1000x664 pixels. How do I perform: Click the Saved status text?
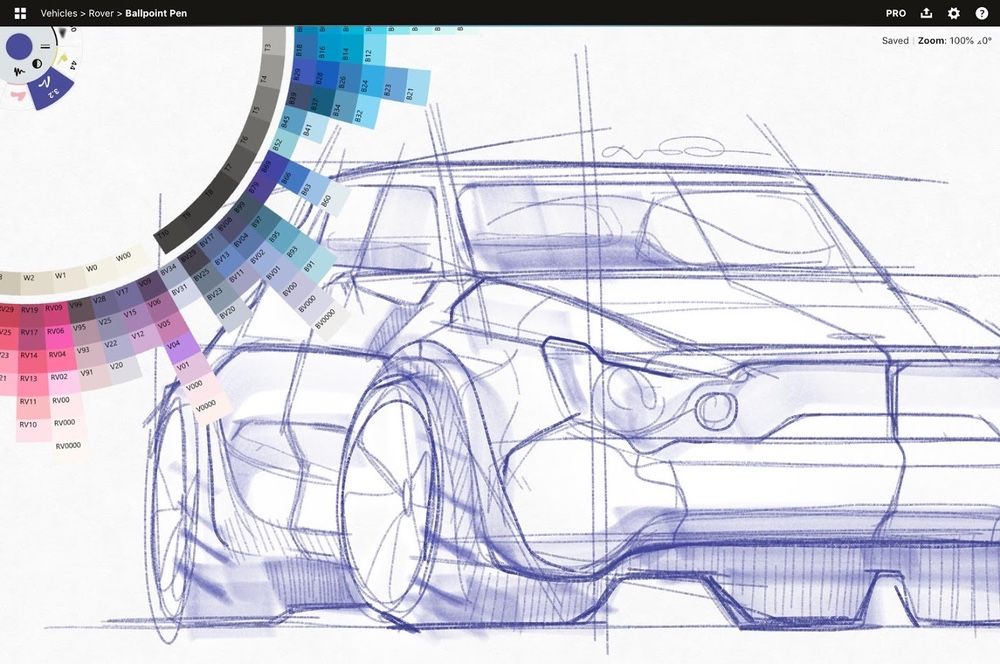(x=895, y=40)
